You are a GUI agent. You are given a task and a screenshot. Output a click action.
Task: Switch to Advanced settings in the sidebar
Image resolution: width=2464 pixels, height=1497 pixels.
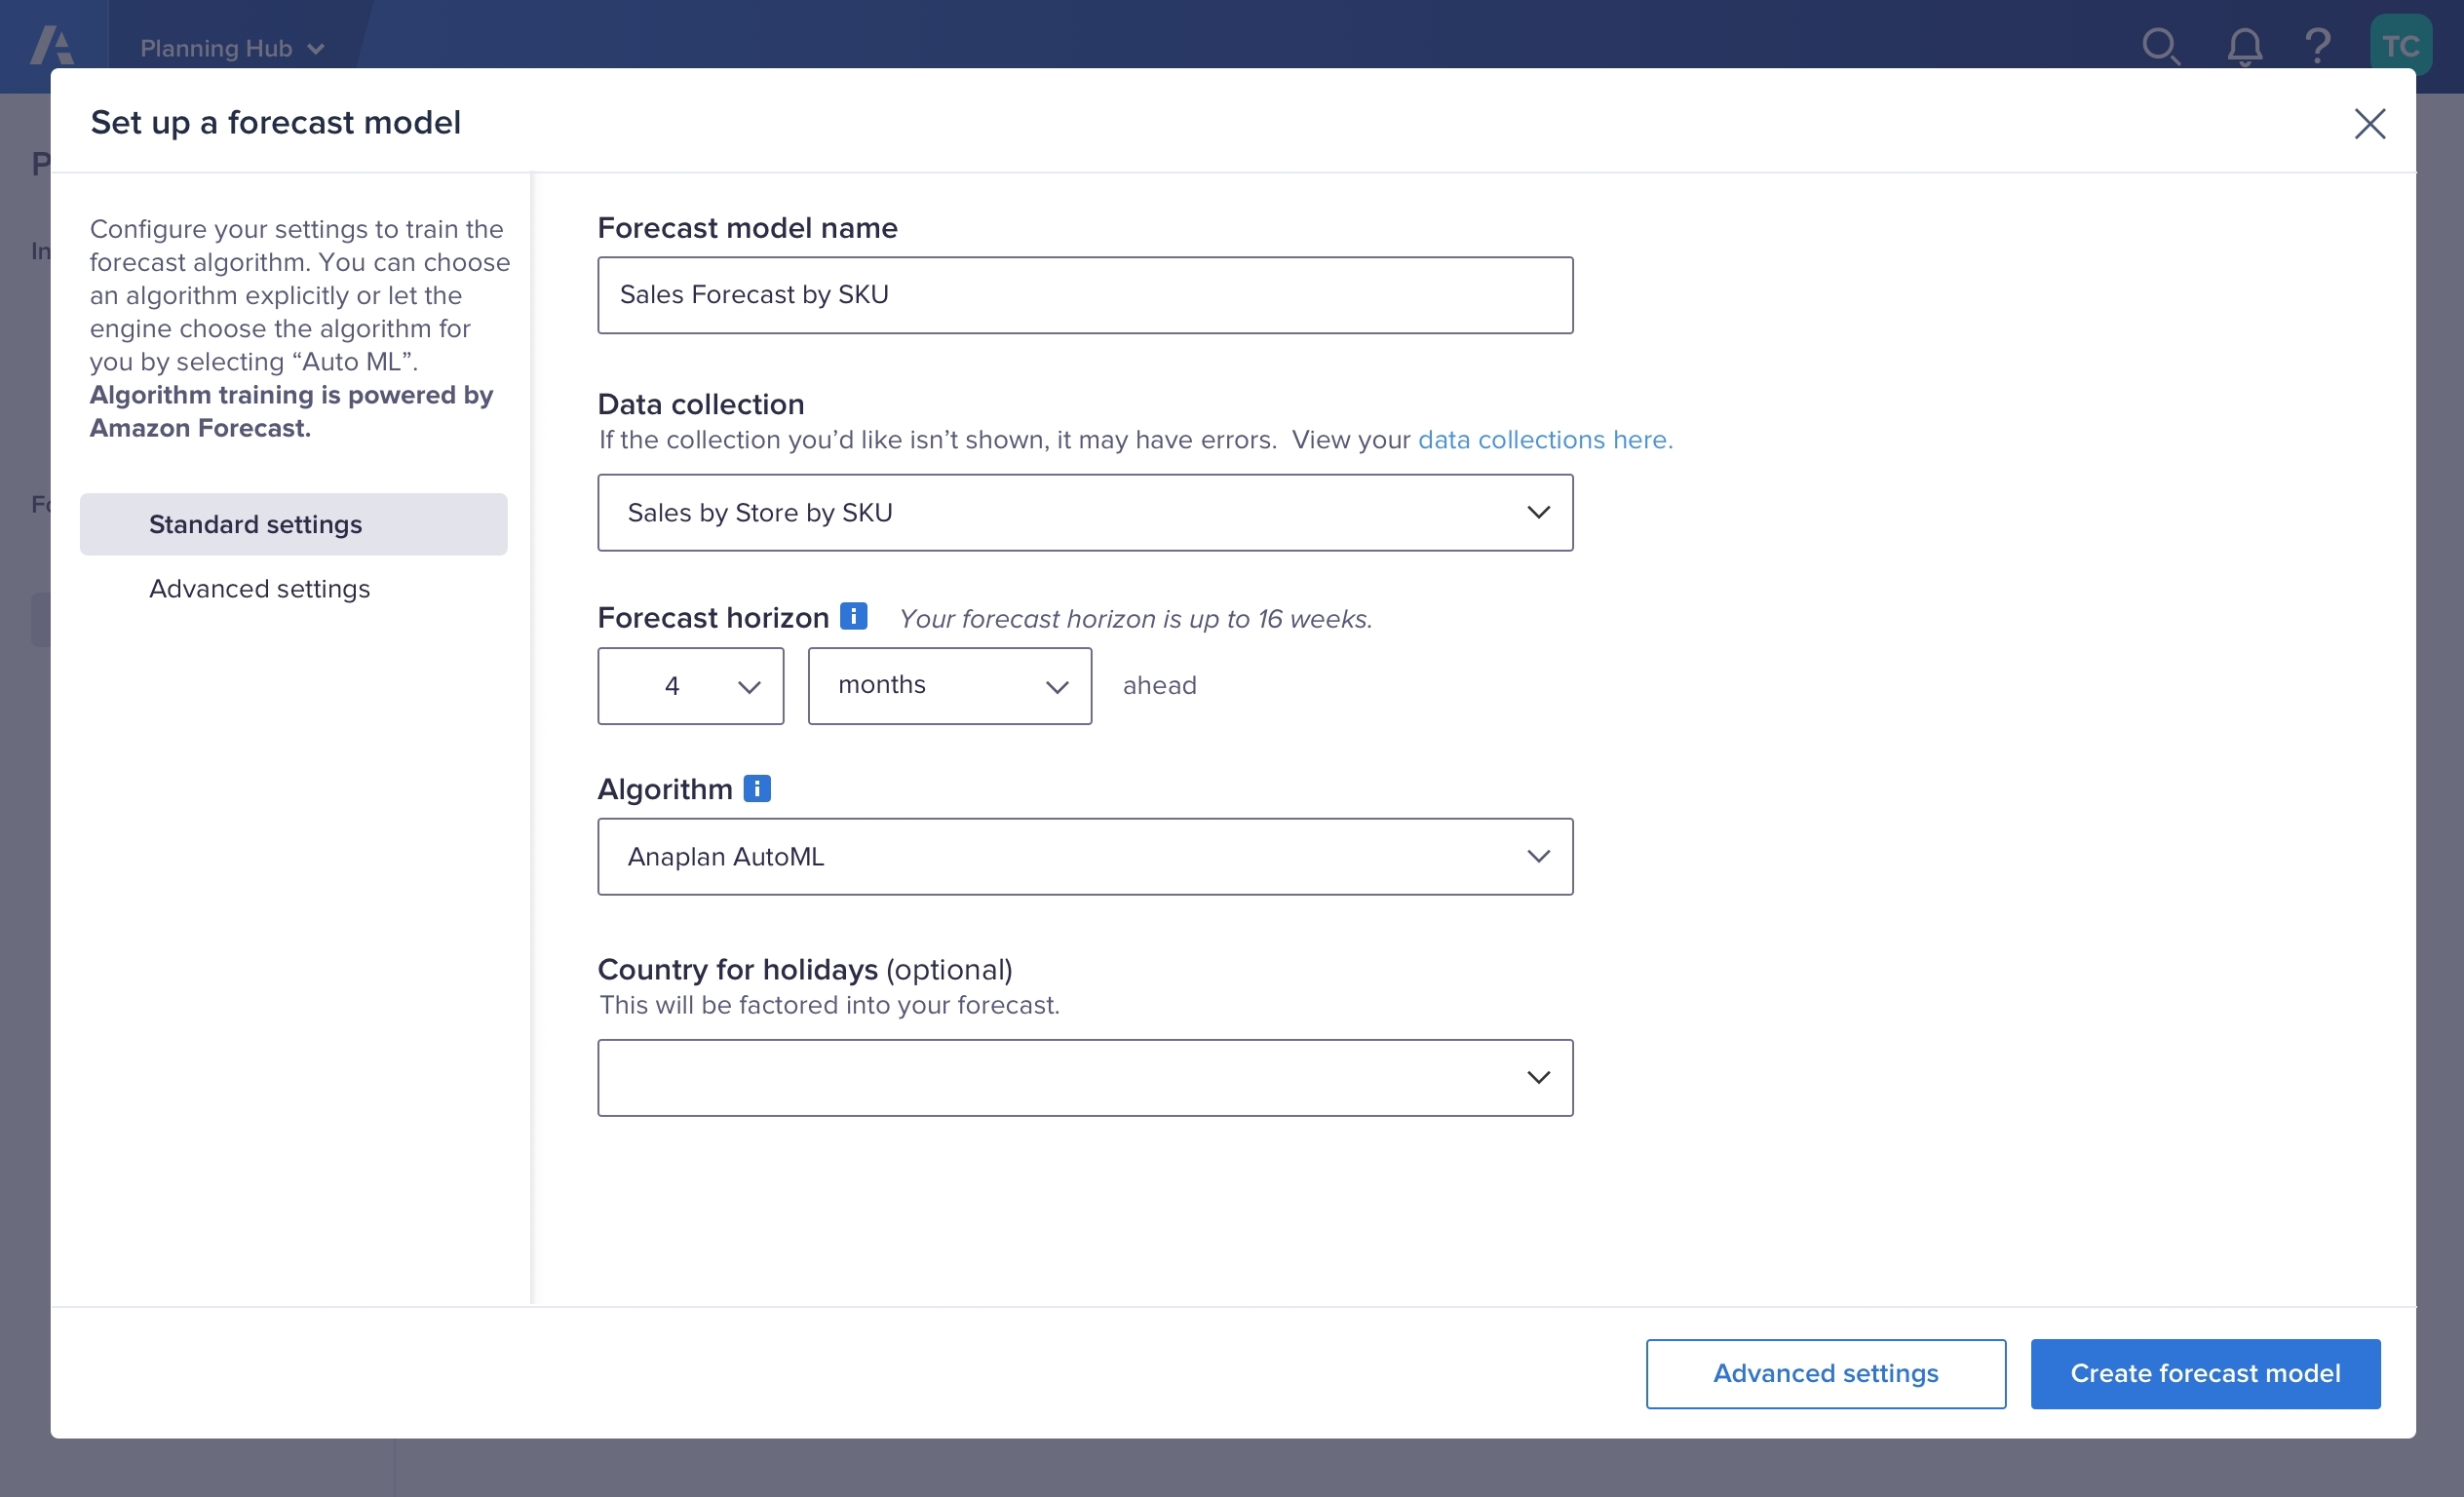[x=259, y=589]
